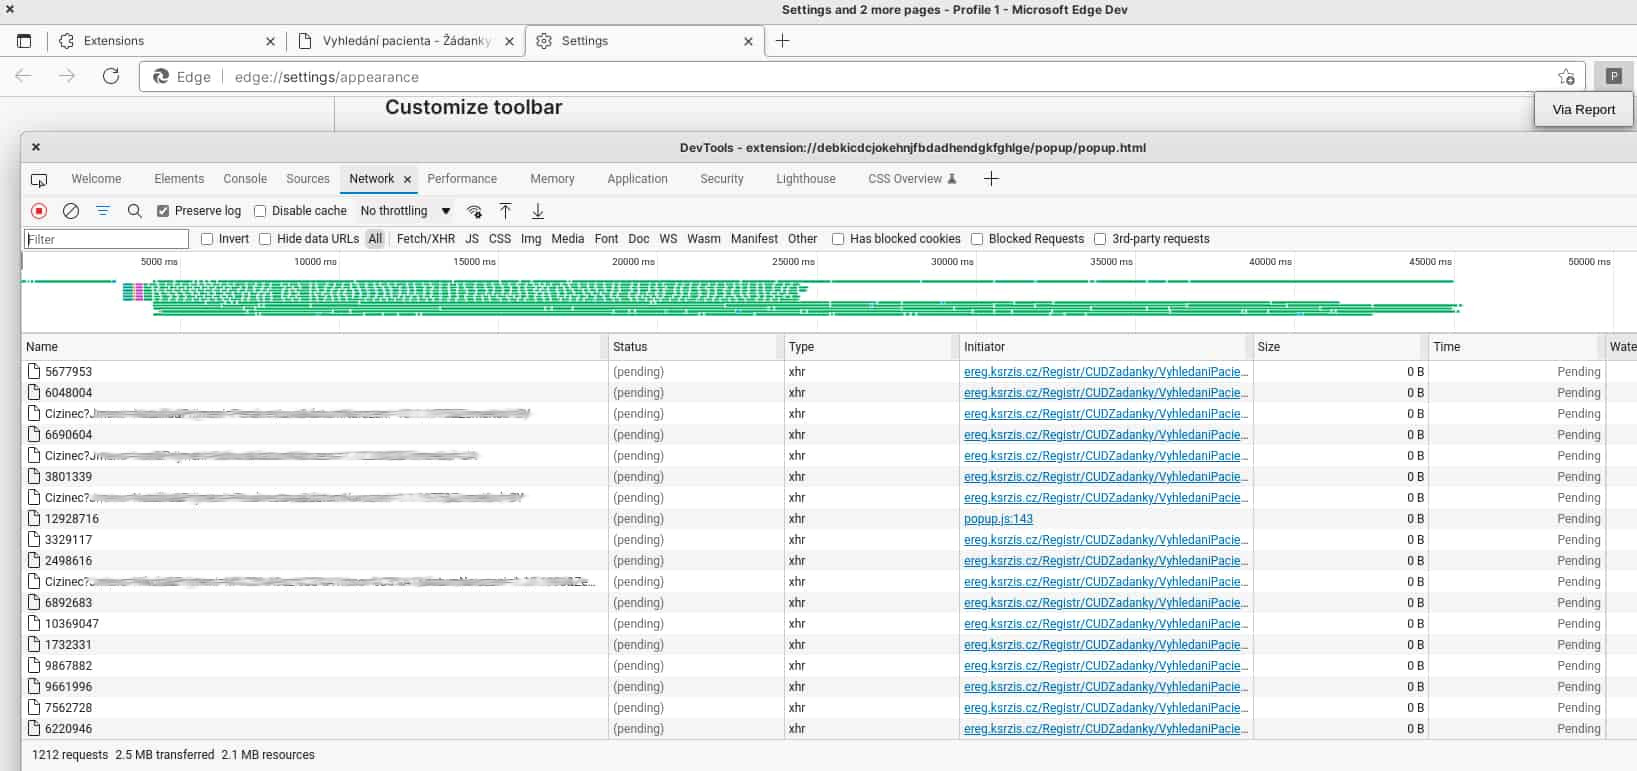1637x771 pixels.
Task: Open a new browser tab
Action: (783, 41)
